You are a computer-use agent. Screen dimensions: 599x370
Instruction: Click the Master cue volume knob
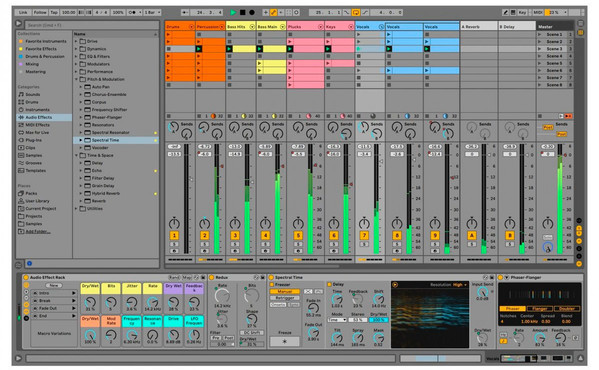pos(548,248)
